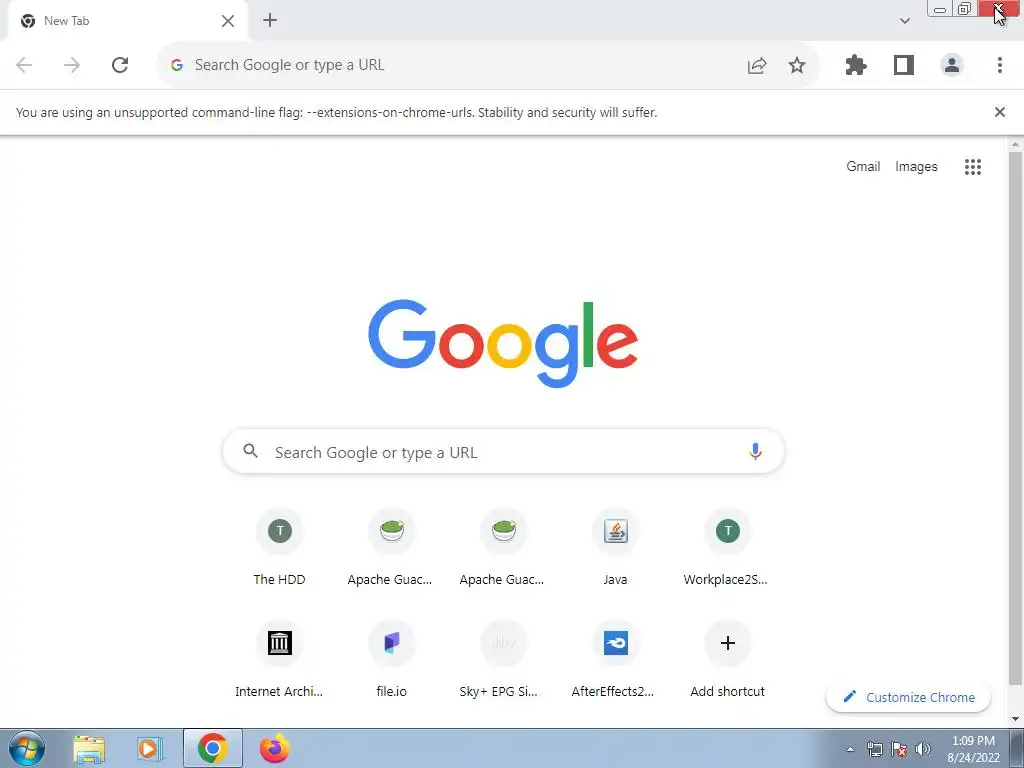This screenshot has width=1024, height=768.
Task: Dismiss the unsupported flag warning bar
Action: coord(999,112)
